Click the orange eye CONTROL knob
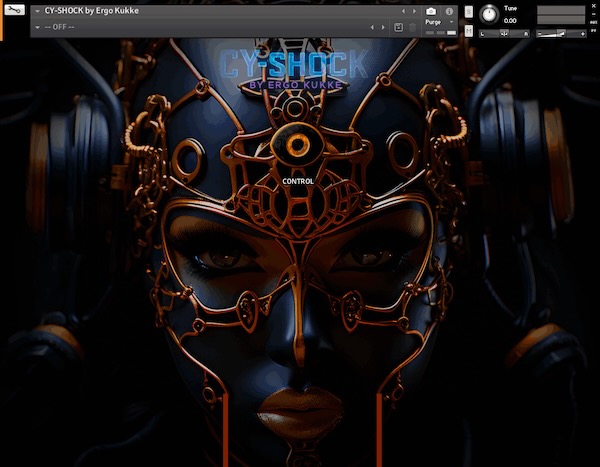 (x=297, y=146)
